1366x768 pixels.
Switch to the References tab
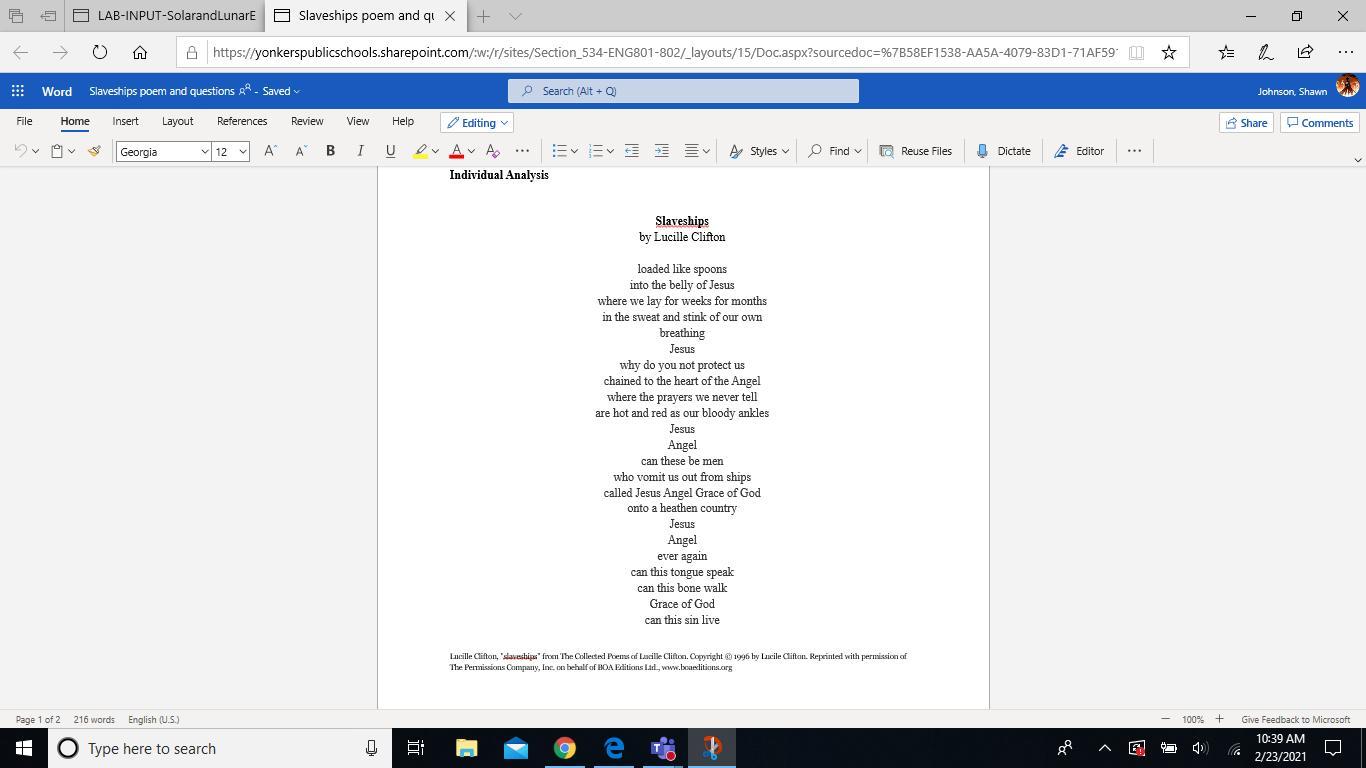coord(242,121)
